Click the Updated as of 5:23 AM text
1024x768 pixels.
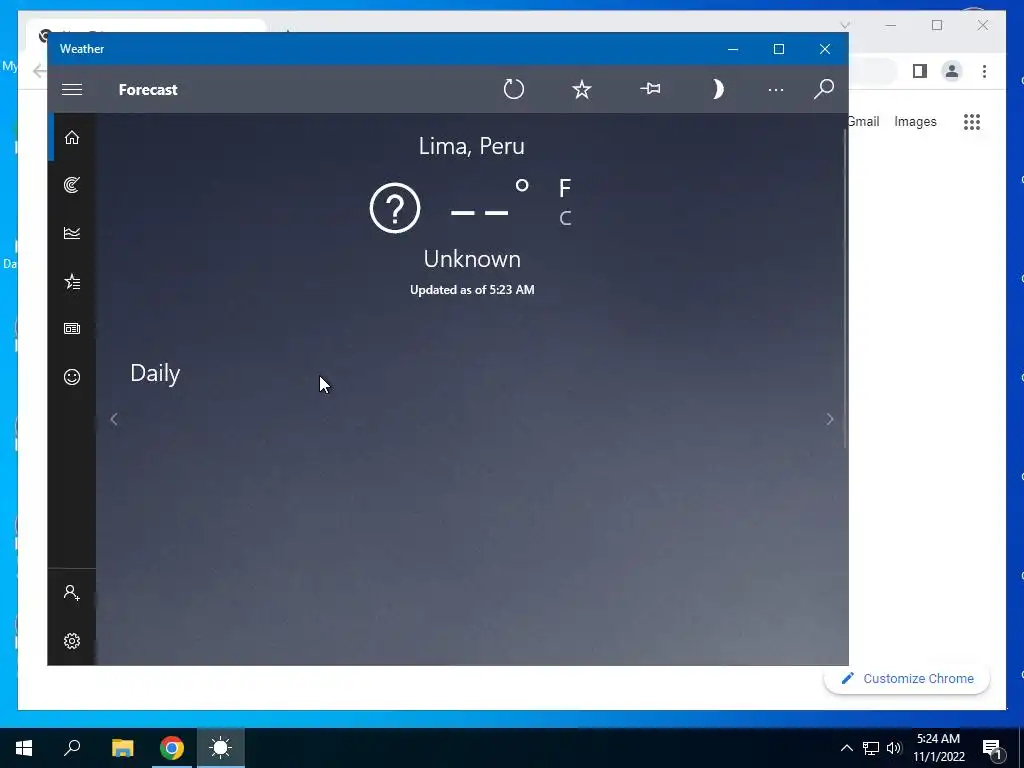click(472, 290)
